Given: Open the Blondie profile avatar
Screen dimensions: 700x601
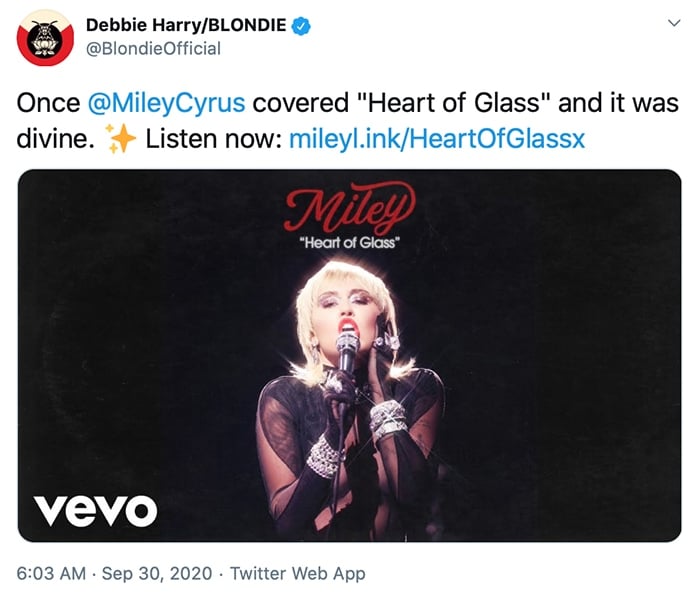Looking at the screenshot, I should click(45, 37).
